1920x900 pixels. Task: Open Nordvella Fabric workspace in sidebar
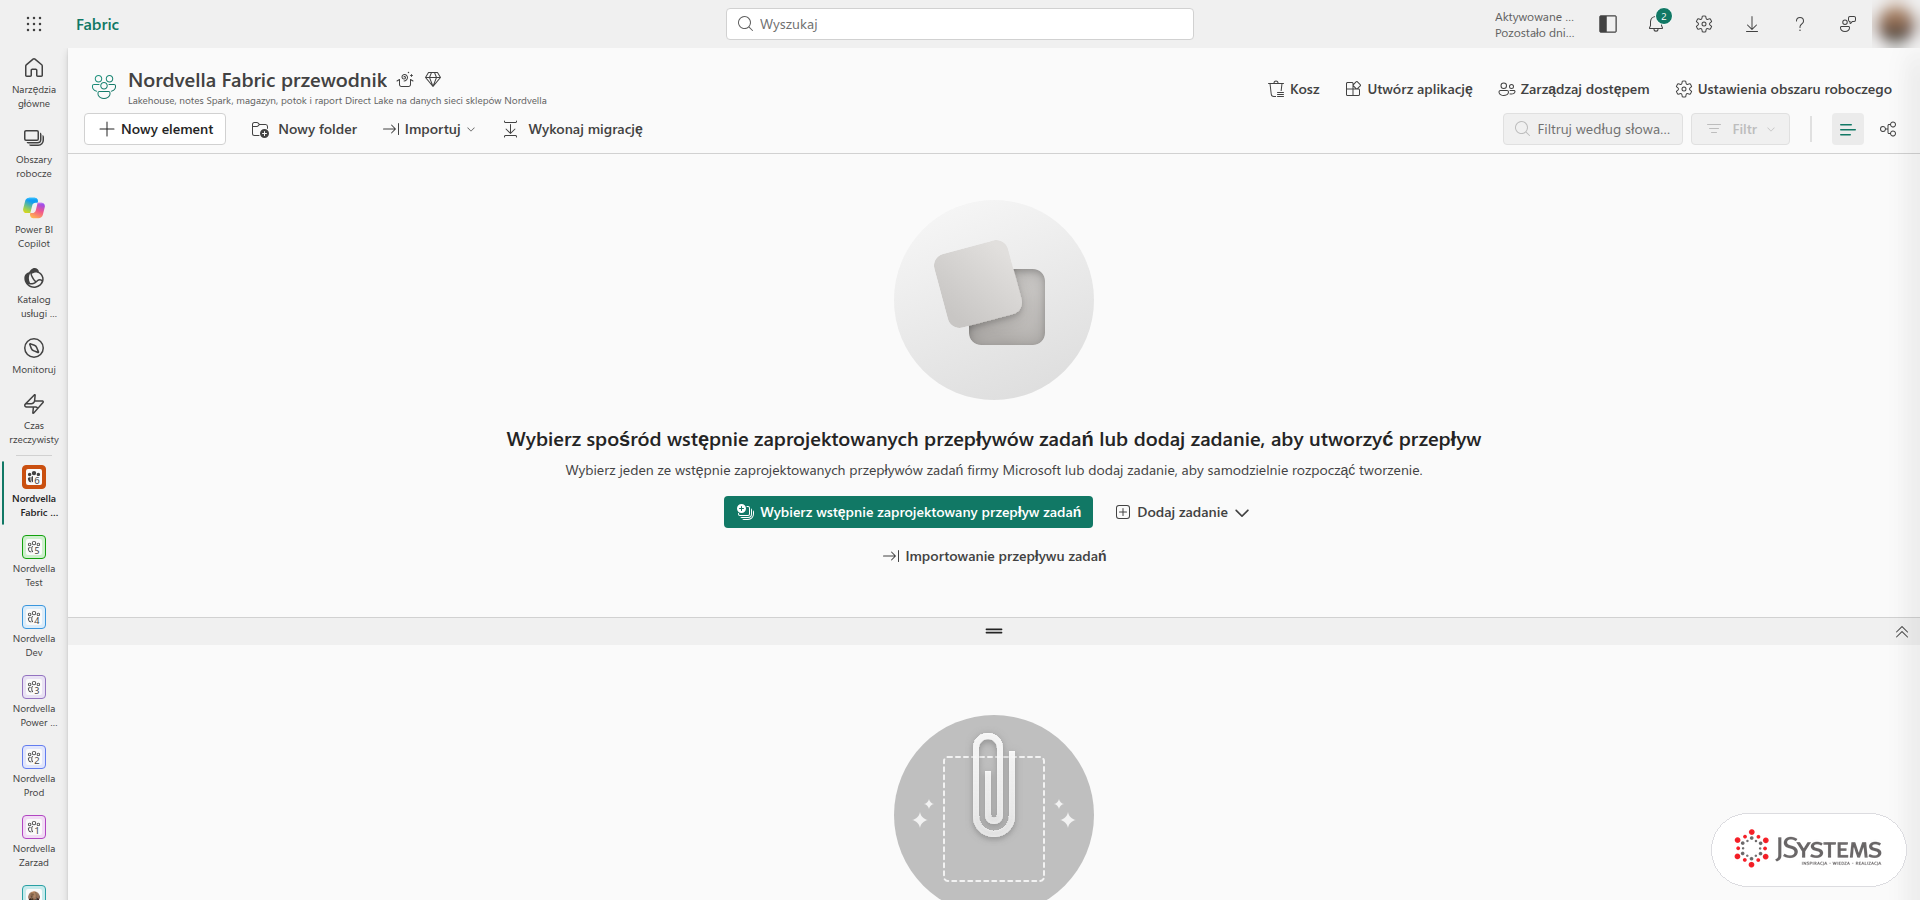pos(34,491)
